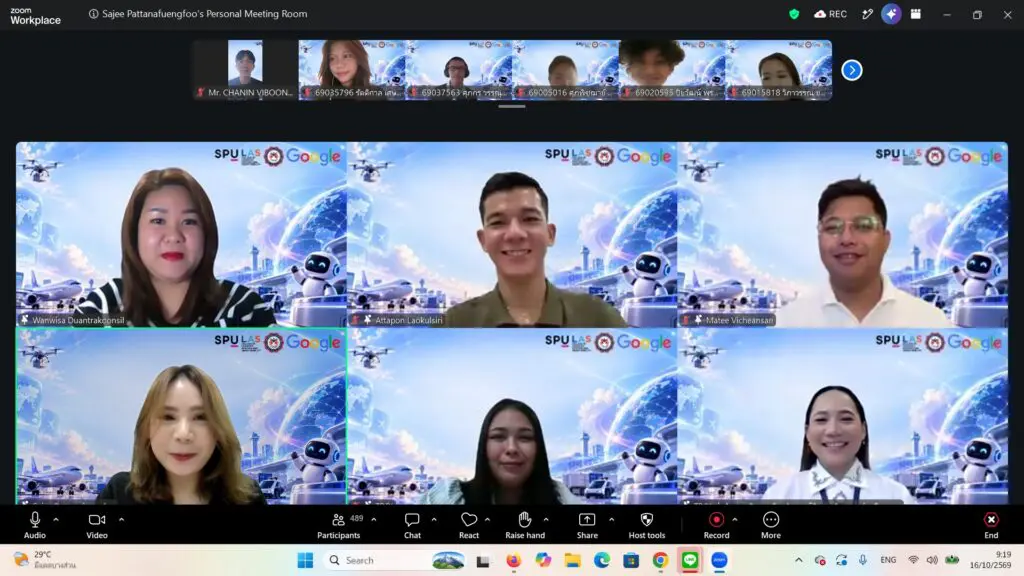This screenshot has width=1024, height=576.
Task: Select participant 69035796 thumbnail
Action: [352, 70]
